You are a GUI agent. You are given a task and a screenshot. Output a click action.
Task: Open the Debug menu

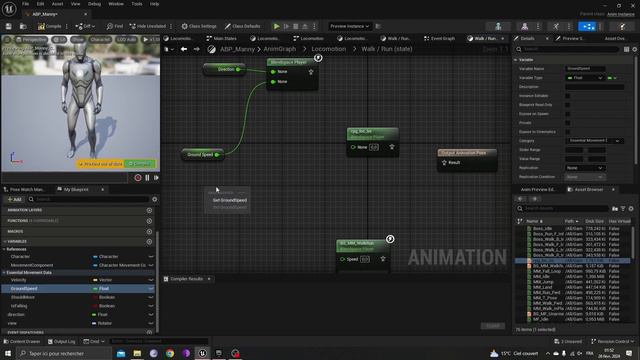(x=94, y=4)
